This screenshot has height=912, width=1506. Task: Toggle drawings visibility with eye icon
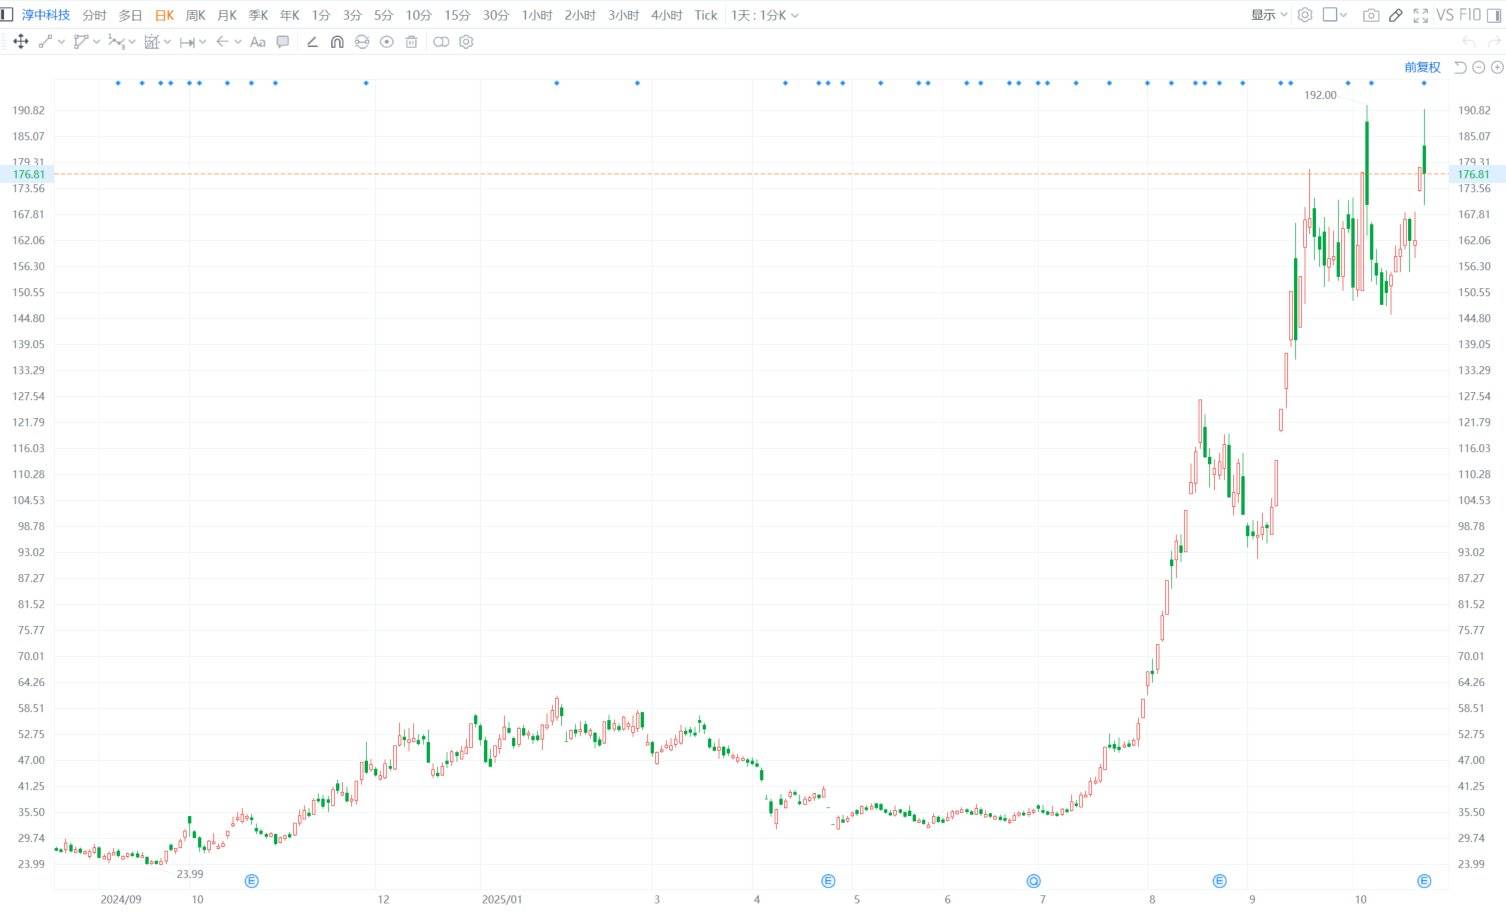[x=386, y=42]
